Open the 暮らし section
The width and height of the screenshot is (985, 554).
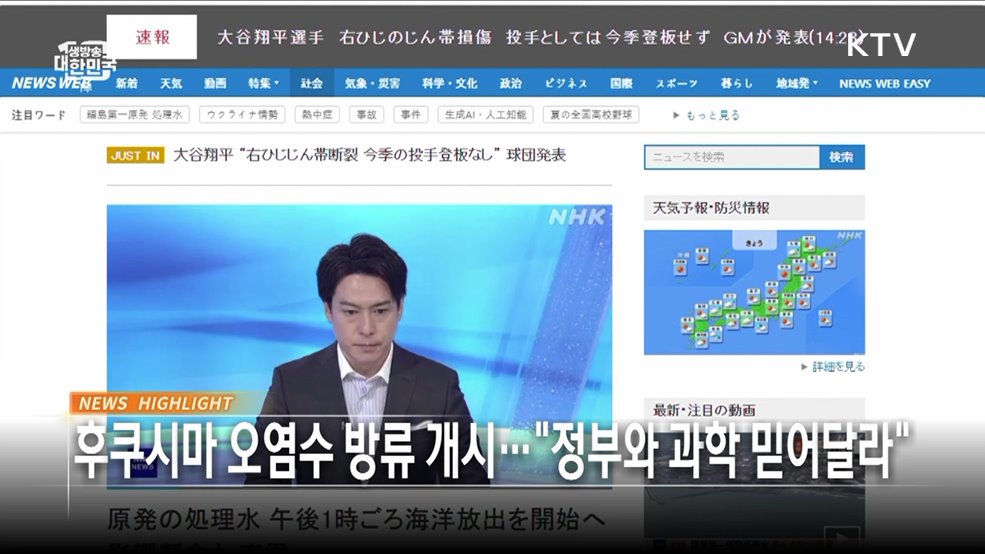point(736,84)
